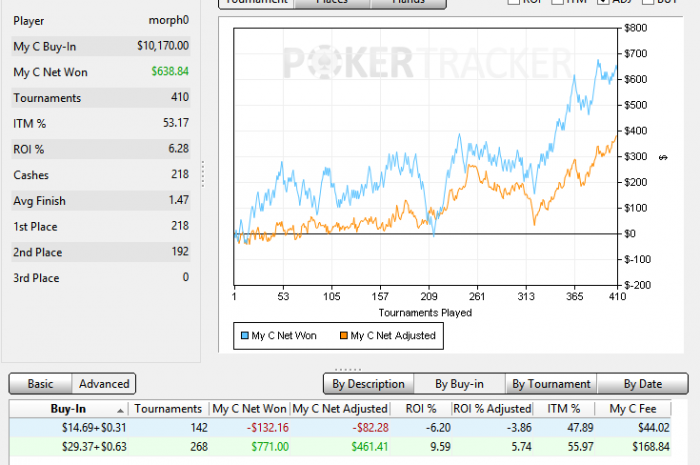Open the By Tournament tab
700x465 pixels.
click(551, 384)
